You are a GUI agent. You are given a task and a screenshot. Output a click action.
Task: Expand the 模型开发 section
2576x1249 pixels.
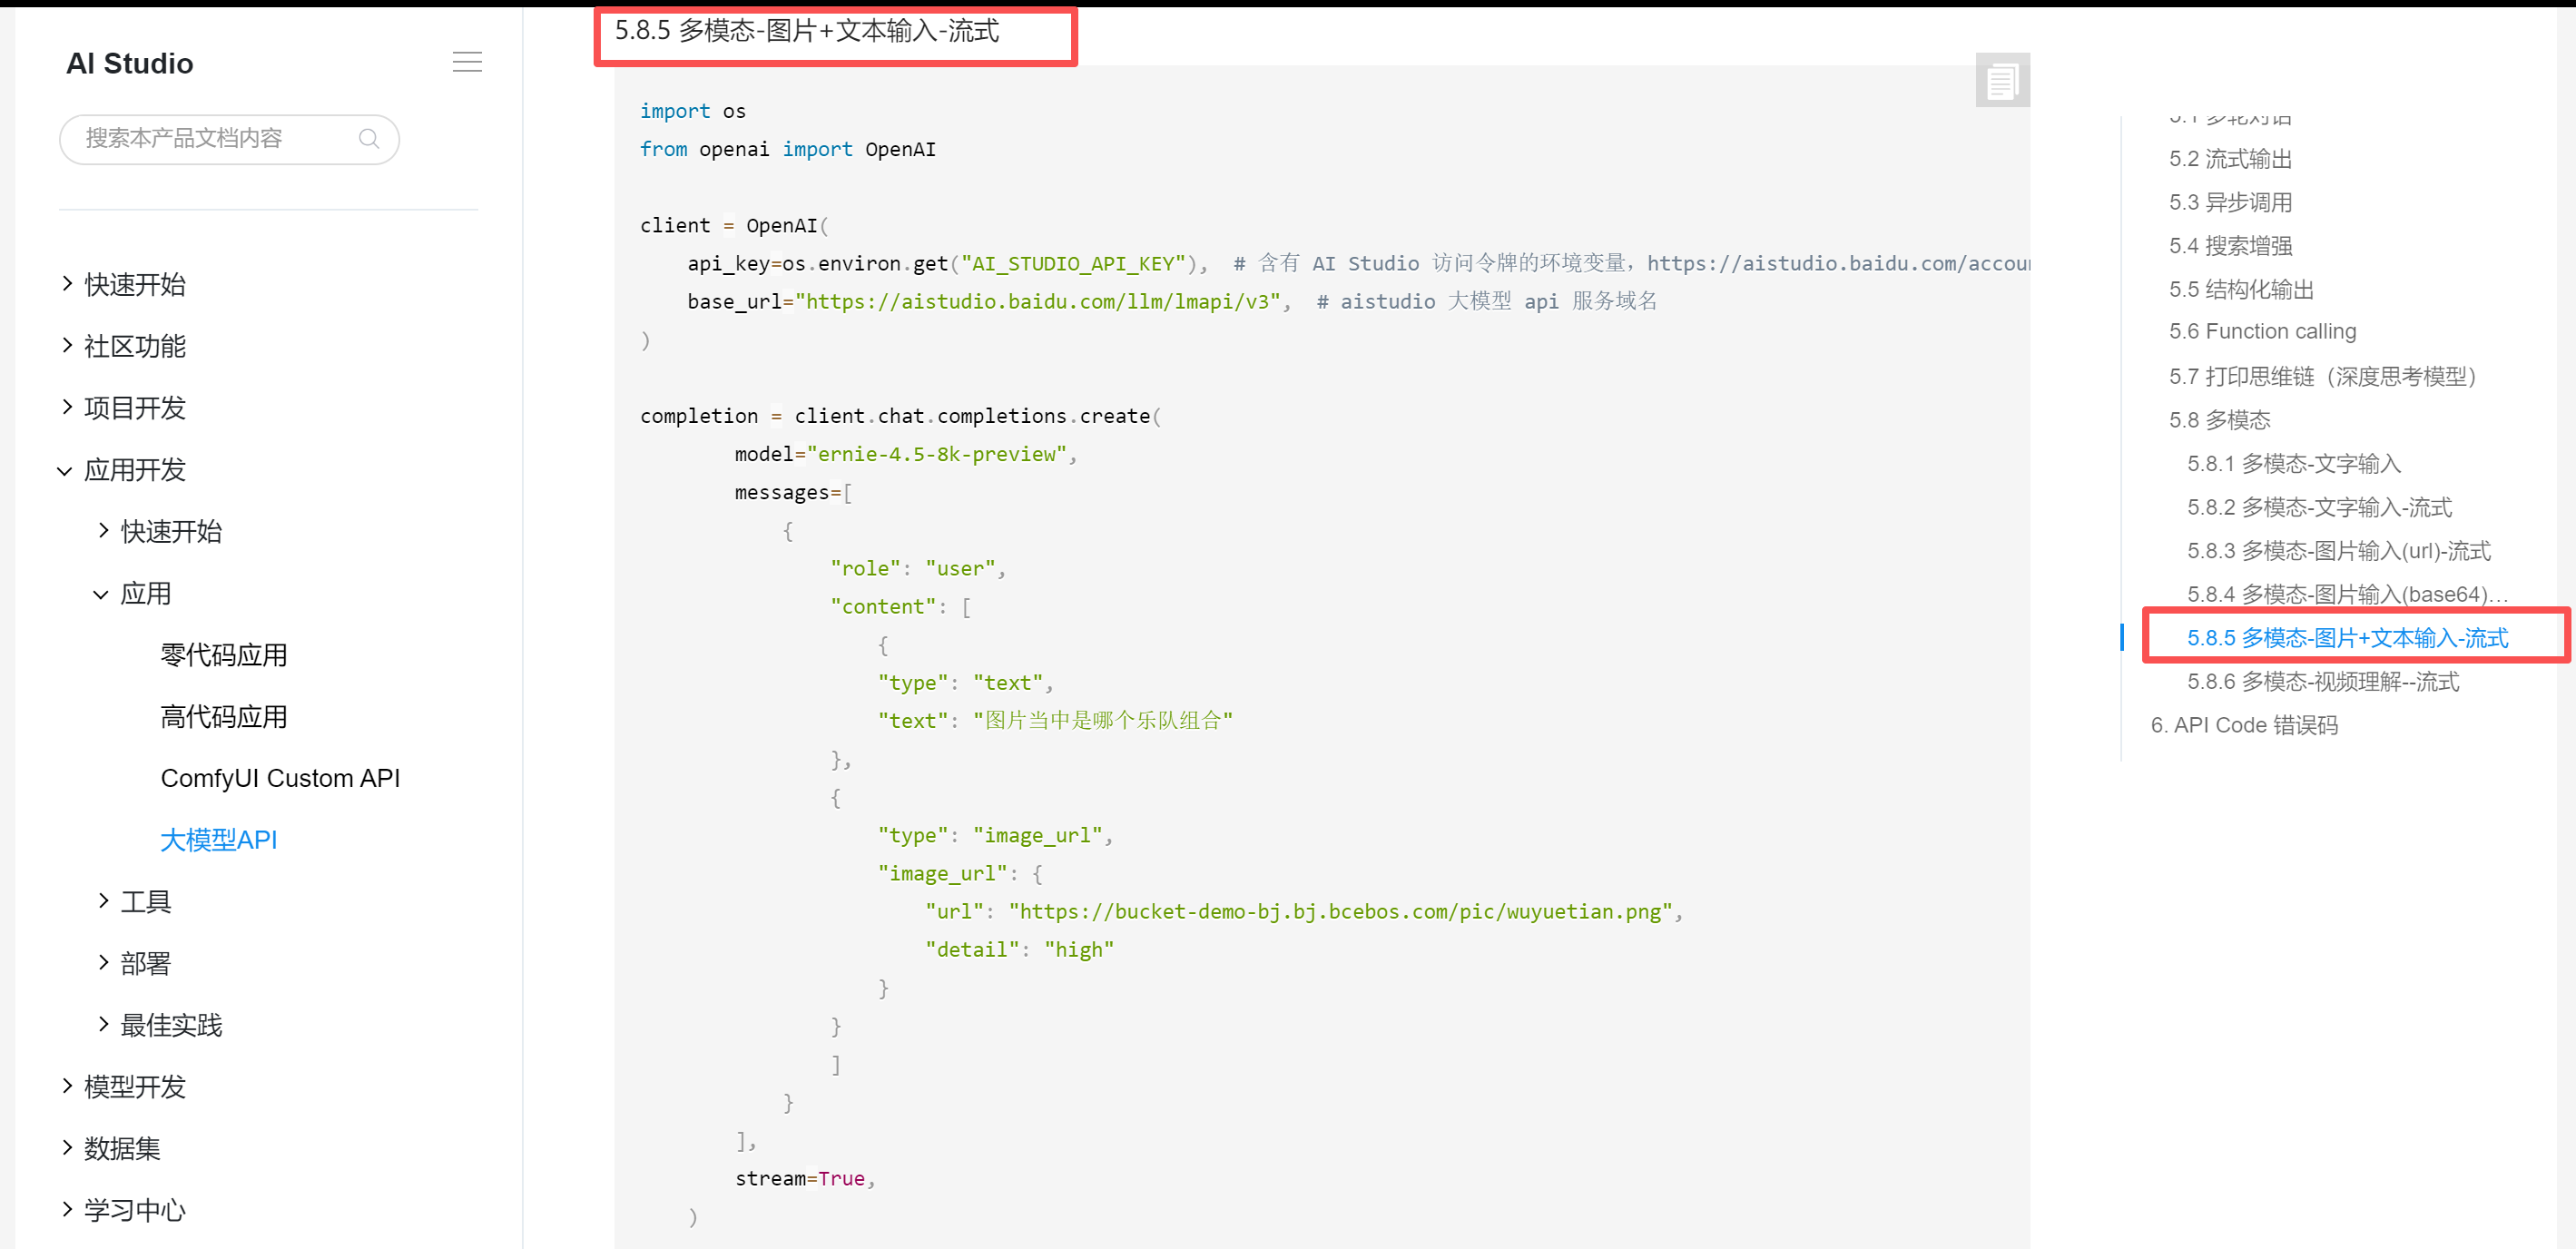point(134,1087)
